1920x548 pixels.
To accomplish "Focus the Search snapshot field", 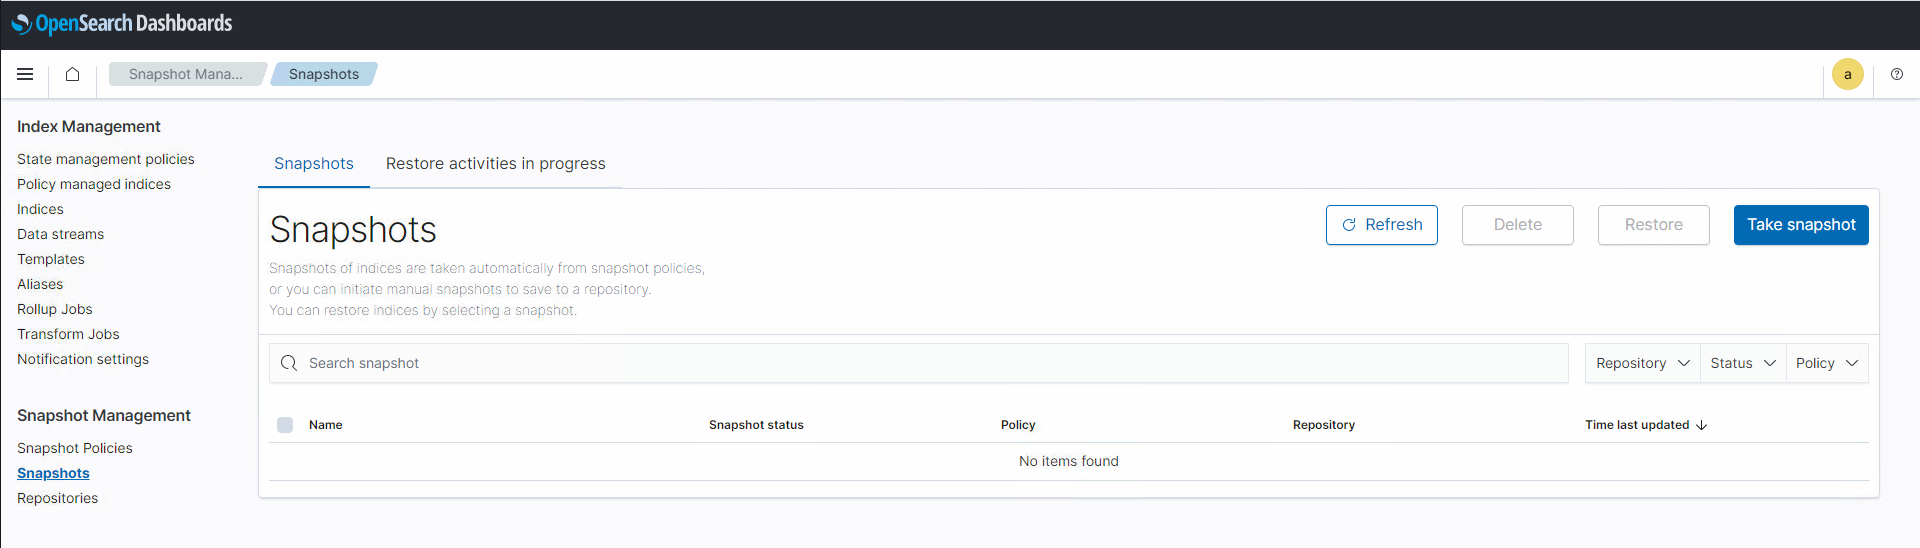I will click(x=918, y=363).
